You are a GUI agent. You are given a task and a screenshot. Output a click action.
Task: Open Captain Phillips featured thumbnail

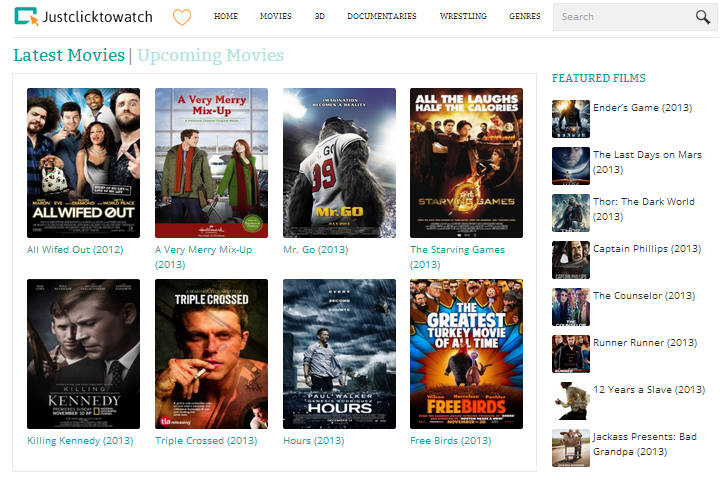pyautogui.click(x=571, y=260)
